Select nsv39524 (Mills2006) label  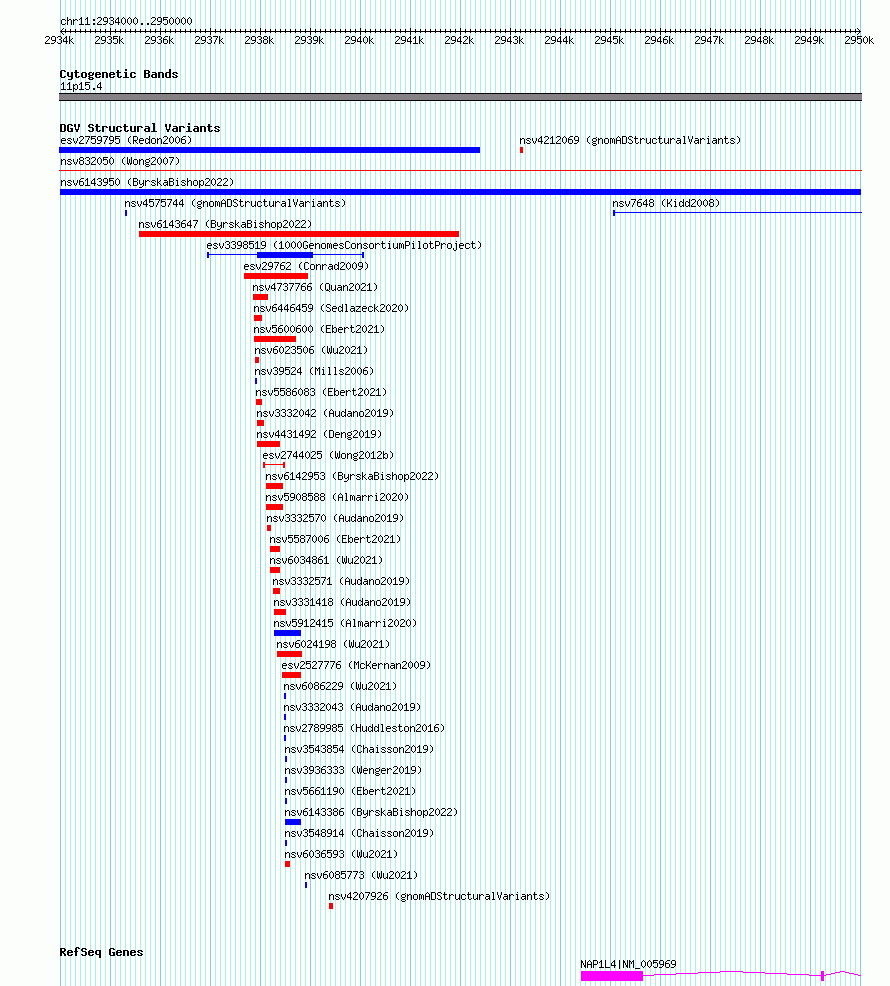point(314,371)
